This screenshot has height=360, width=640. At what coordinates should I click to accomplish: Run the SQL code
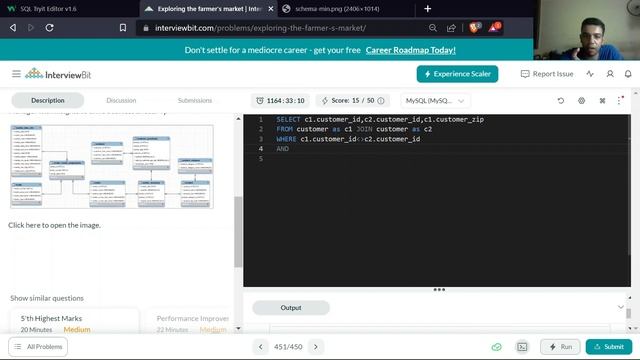(560, 347)
